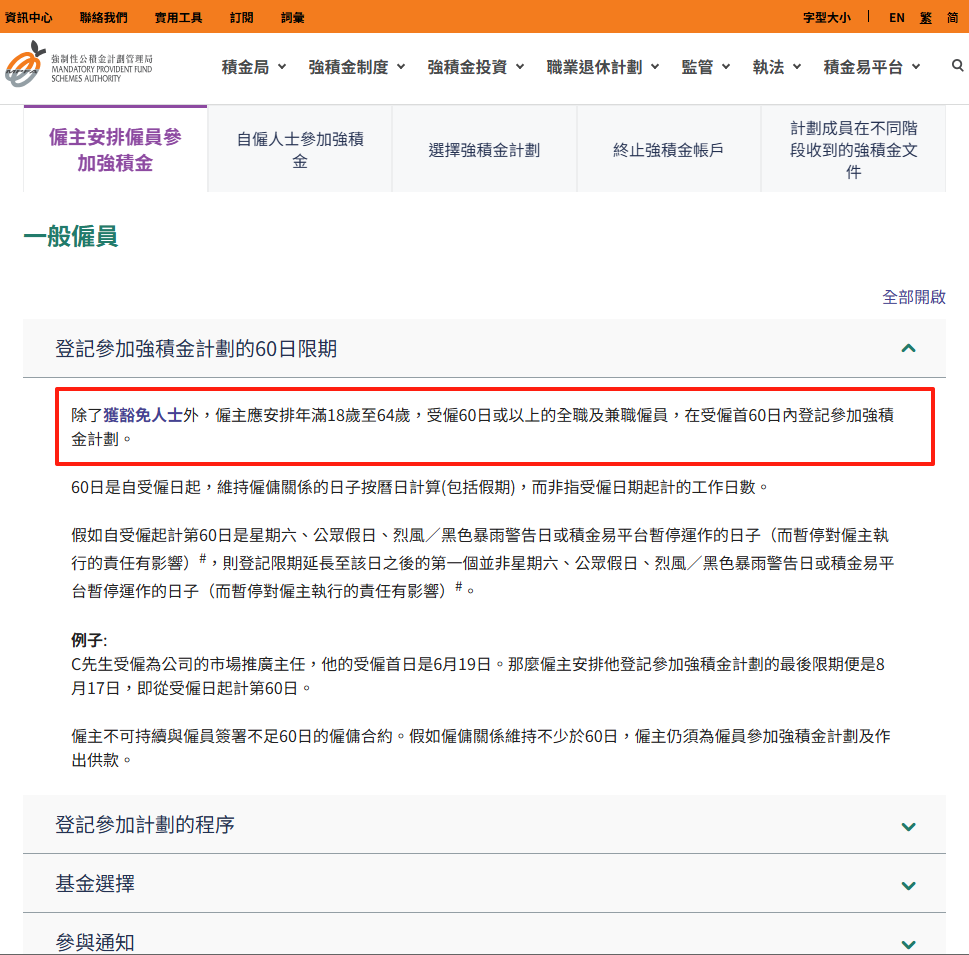Collapse the 60日限期 section chevron
Viewport: 969px width, 955px height.
click(x=908, y=349)
